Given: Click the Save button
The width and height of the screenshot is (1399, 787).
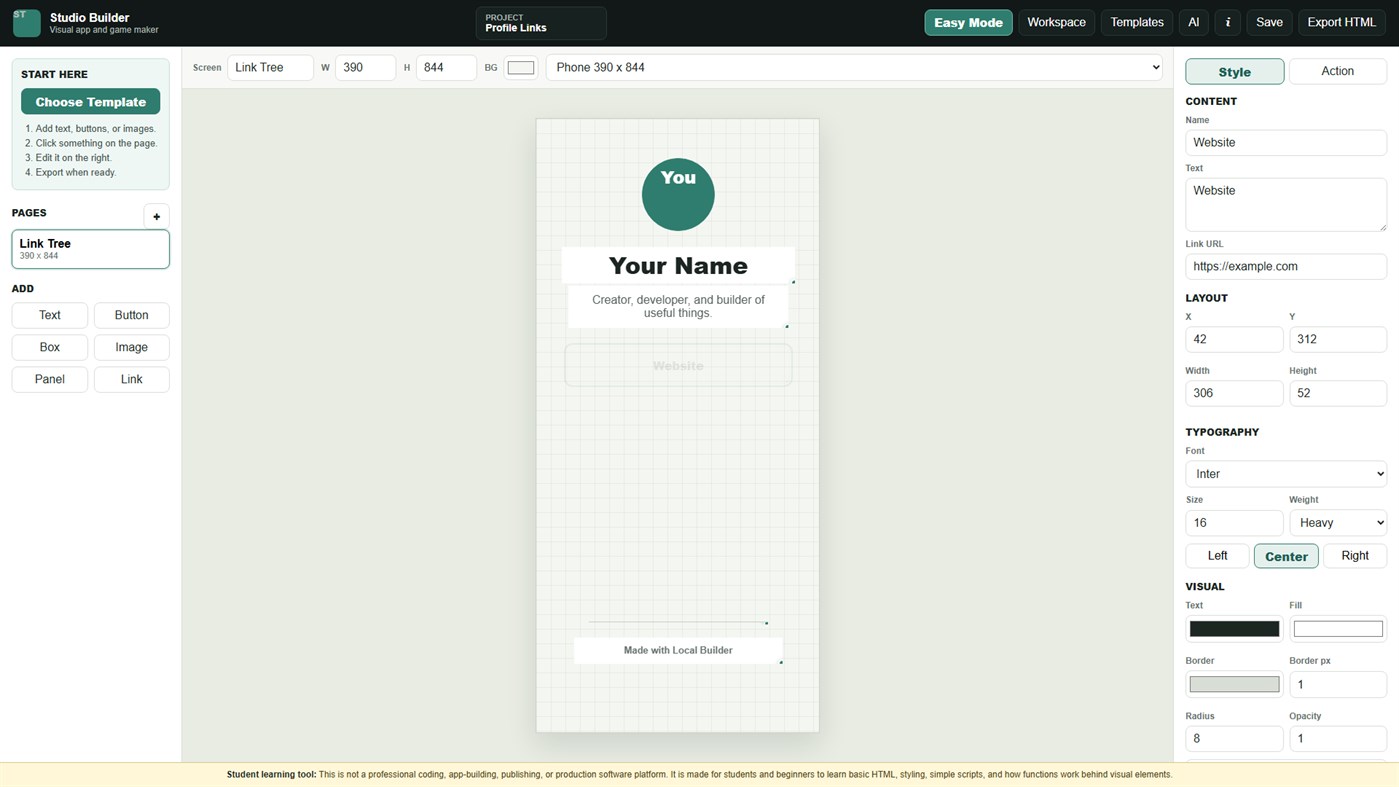Looking at the screenshot, I should [1269, 22].
